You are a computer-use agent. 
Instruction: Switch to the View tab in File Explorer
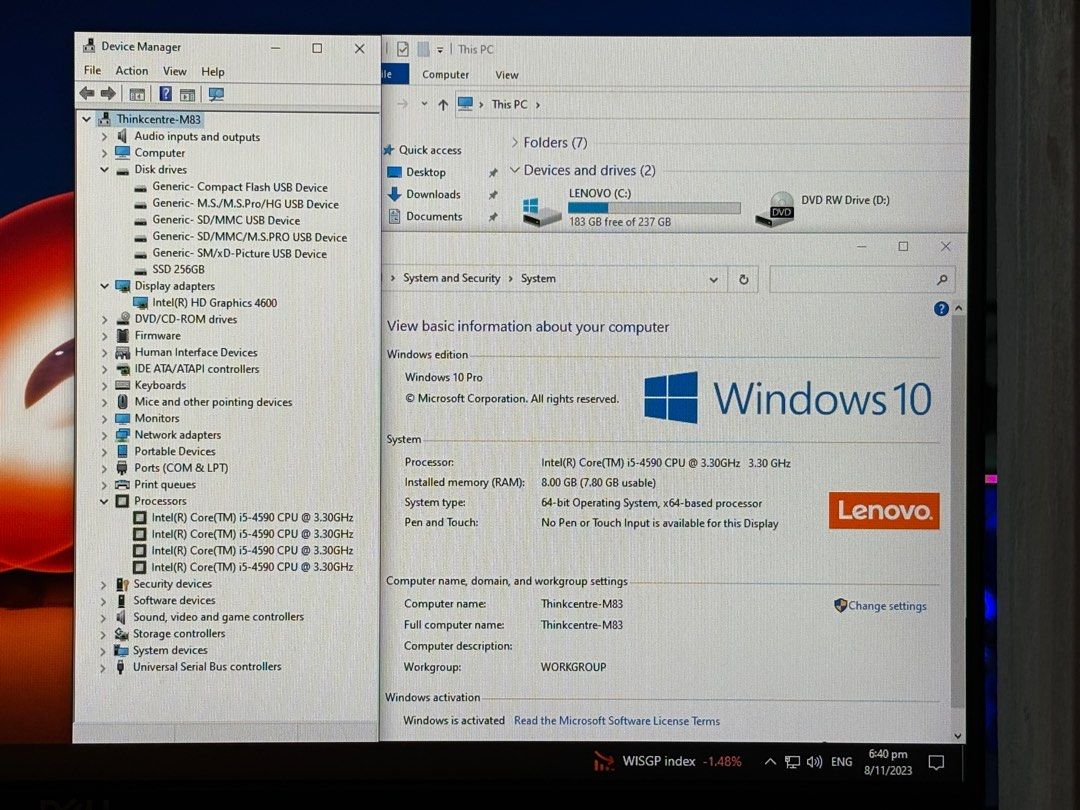coord(506,74)
